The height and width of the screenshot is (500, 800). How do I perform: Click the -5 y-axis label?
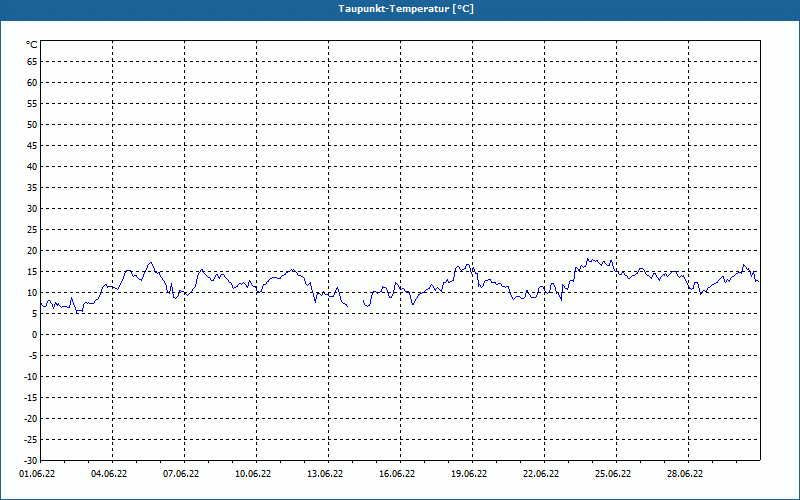coord(33,356)
